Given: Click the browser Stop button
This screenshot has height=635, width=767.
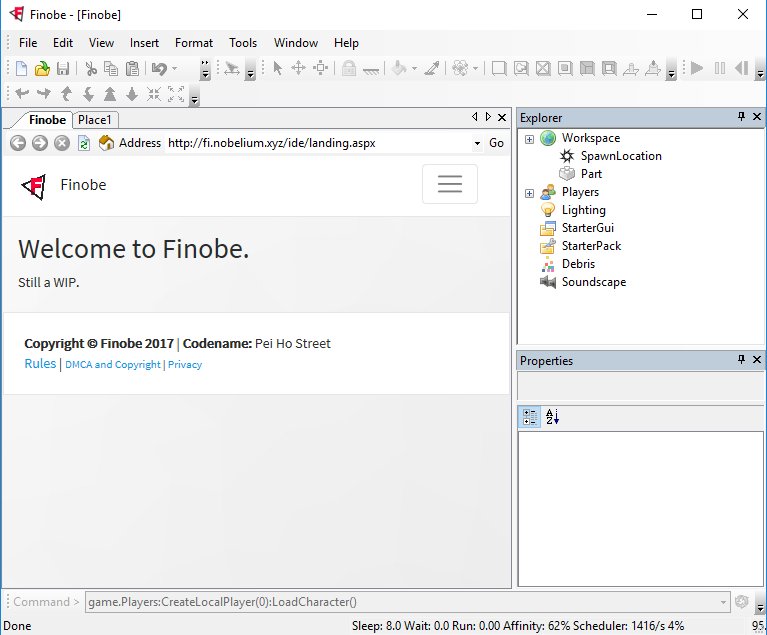Looking at the screenshot, I should tap(62, 143).
